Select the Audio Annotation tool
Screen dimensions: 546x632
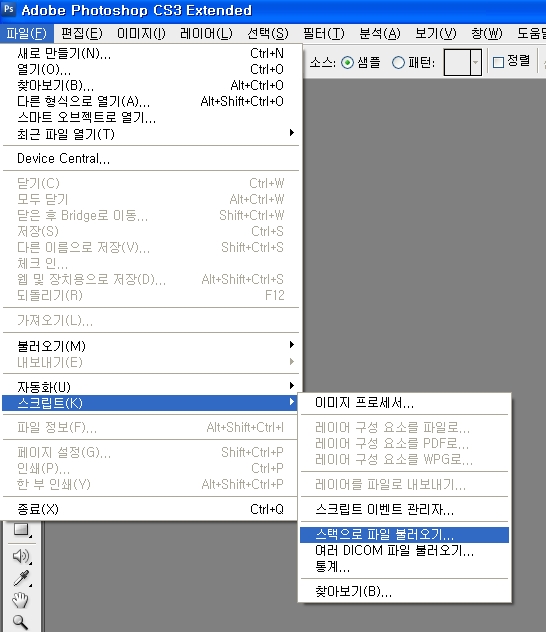coord(21,556)
